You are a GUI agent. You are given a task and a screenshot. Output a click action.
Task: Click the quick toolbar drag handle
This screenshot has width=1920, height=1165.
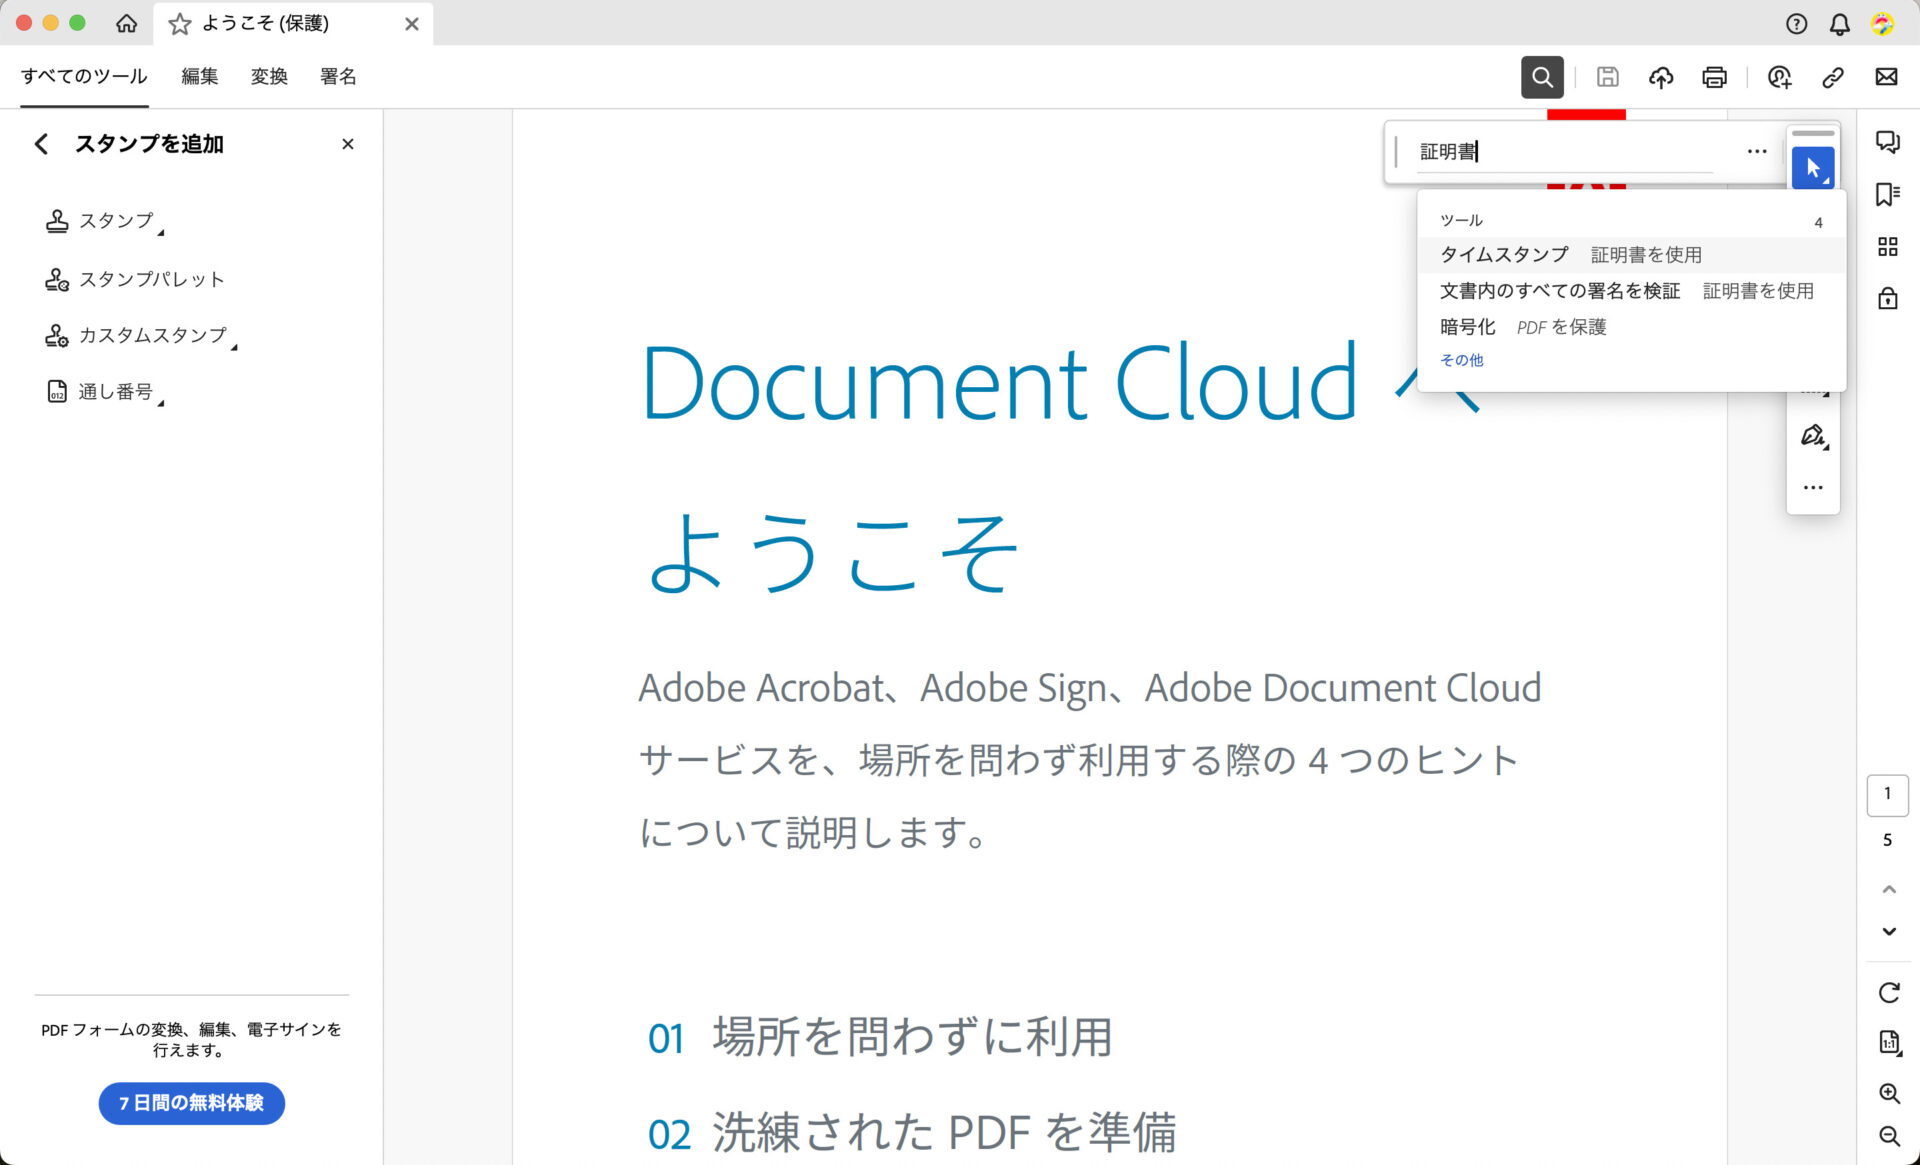pyautogui.click(x=1812, y=133)
